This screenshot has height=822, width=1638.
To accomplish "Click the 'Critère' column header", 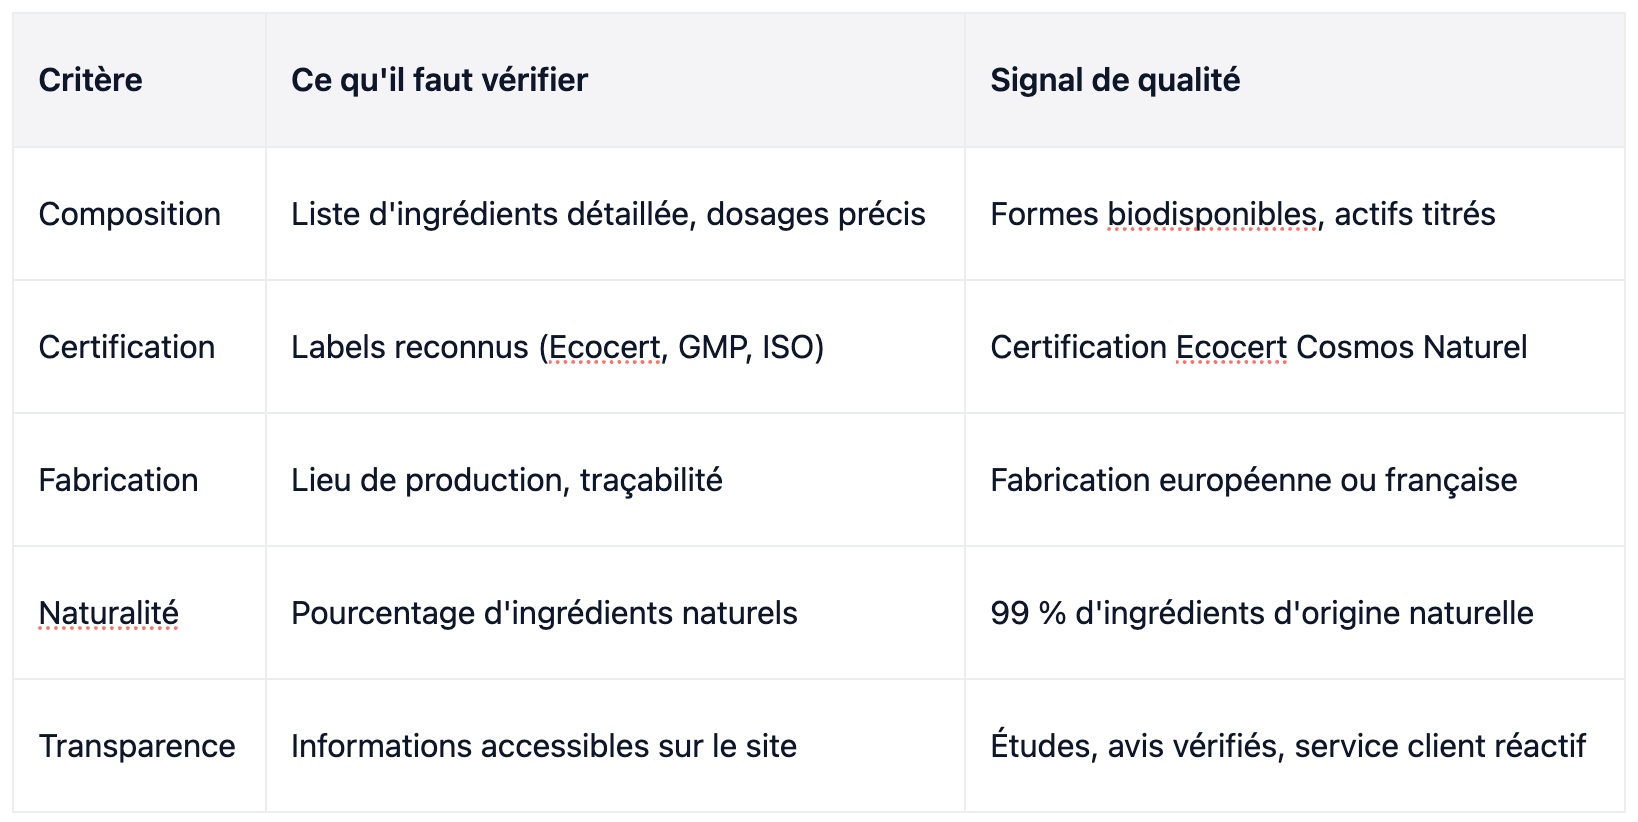I will click(139, 80).
